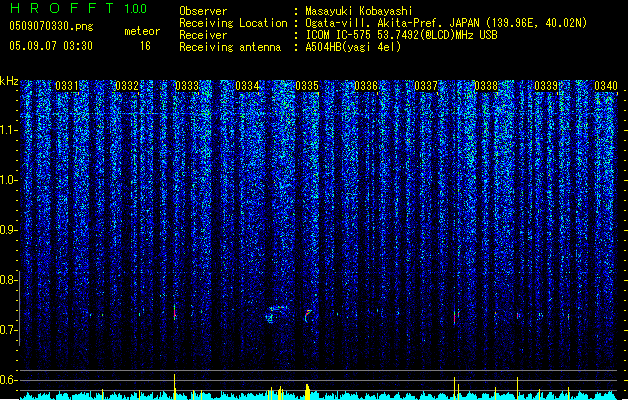Screen dimensions: 629x400
Task: Click the 0331 time marker
Action: coord(67,86)
